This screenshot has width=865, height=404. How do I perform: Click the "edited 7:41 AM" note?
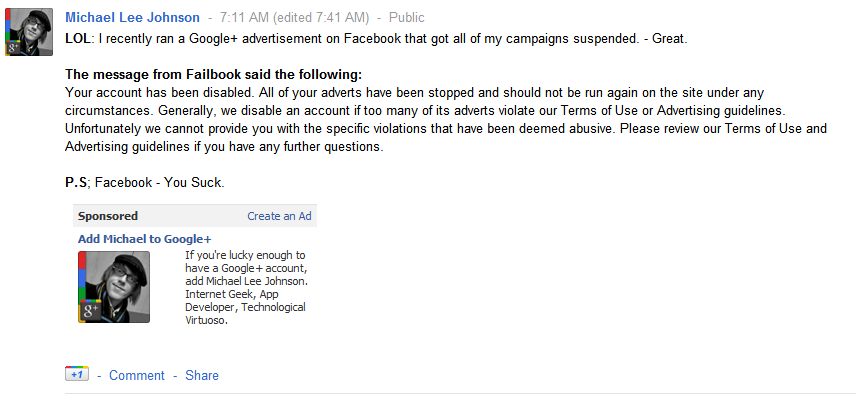[325, 18]
